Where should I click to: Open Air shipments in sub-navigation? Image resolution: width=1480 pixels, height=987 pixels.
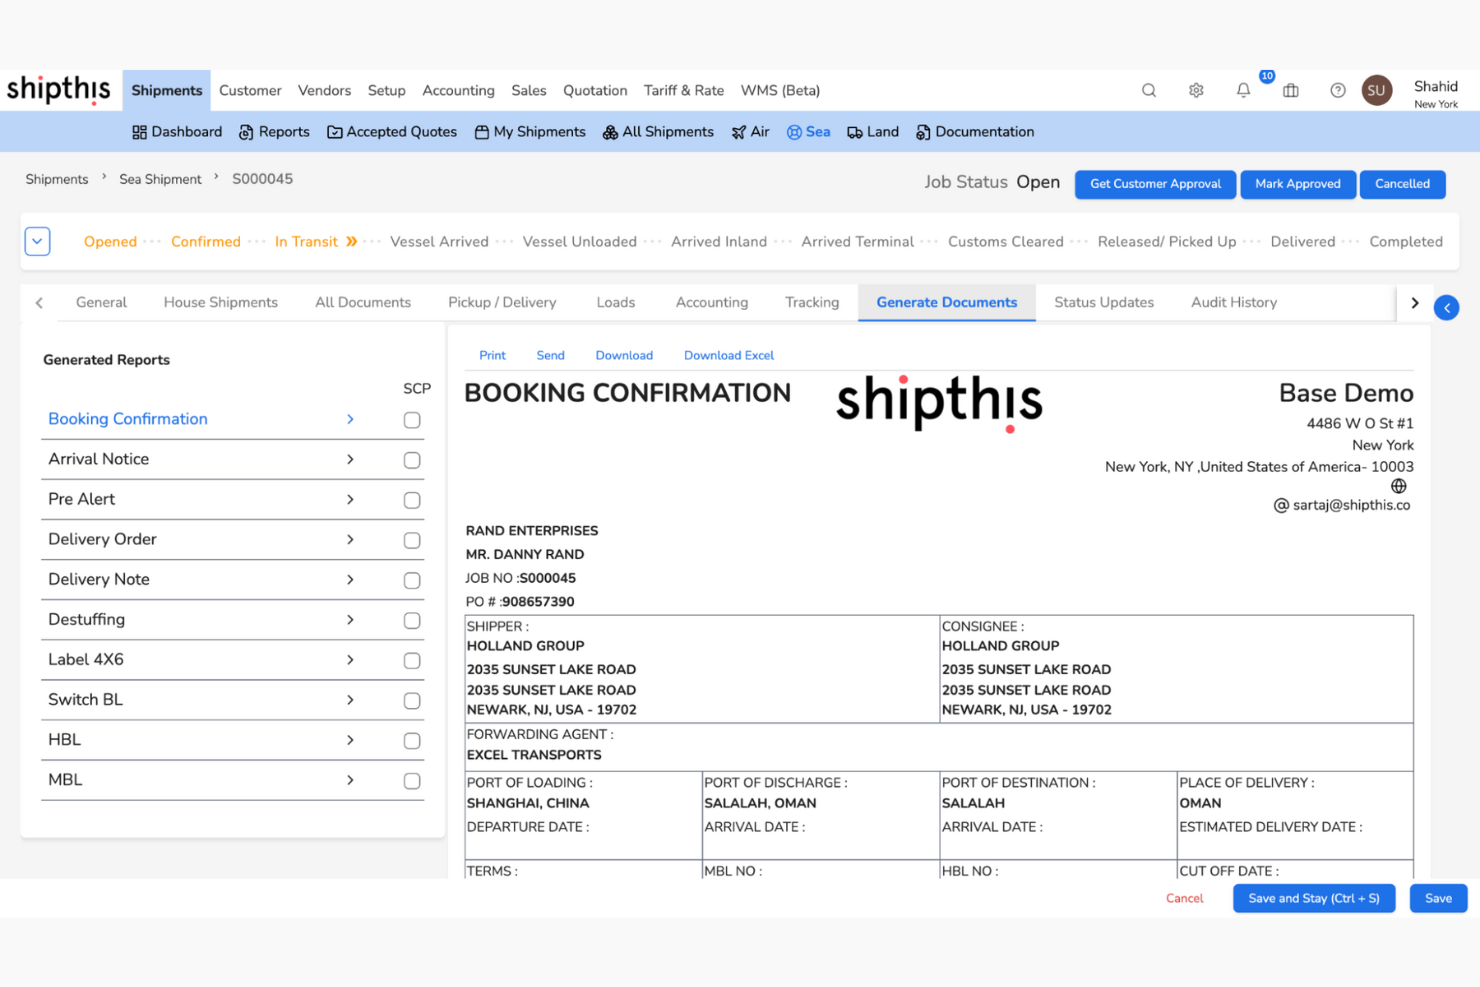click(750, 132)
